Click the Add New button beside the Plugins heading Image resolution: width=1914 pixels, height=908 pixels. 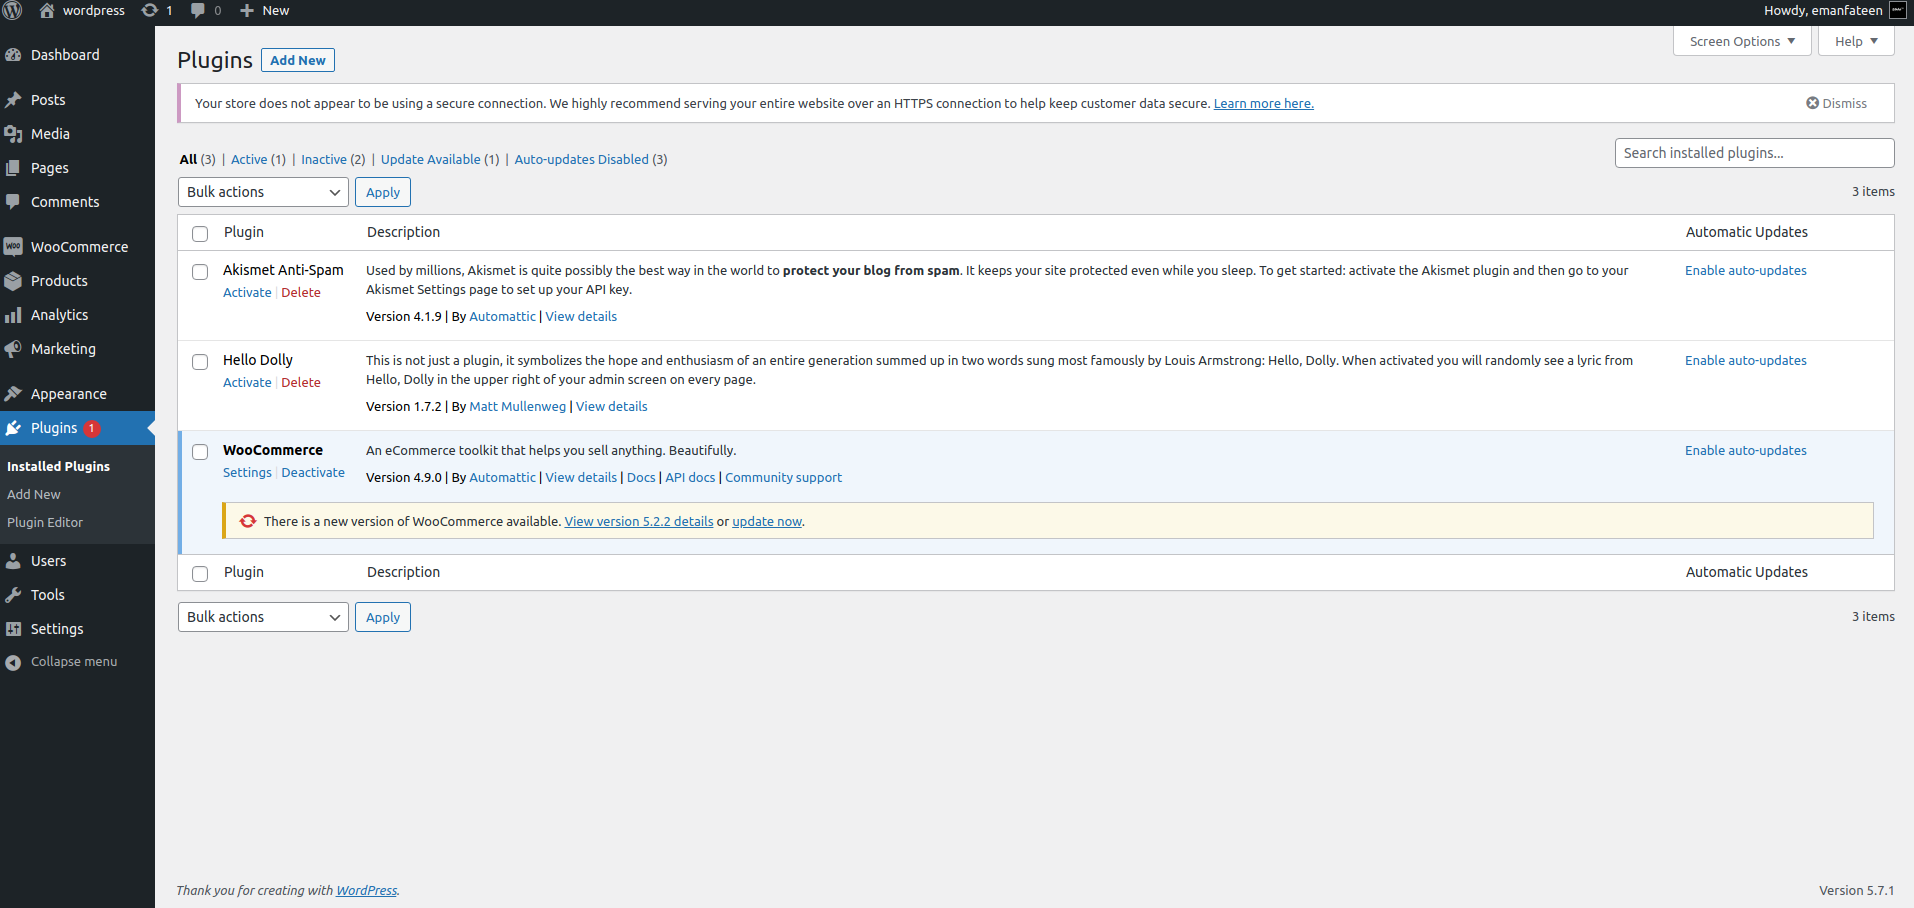298,60
